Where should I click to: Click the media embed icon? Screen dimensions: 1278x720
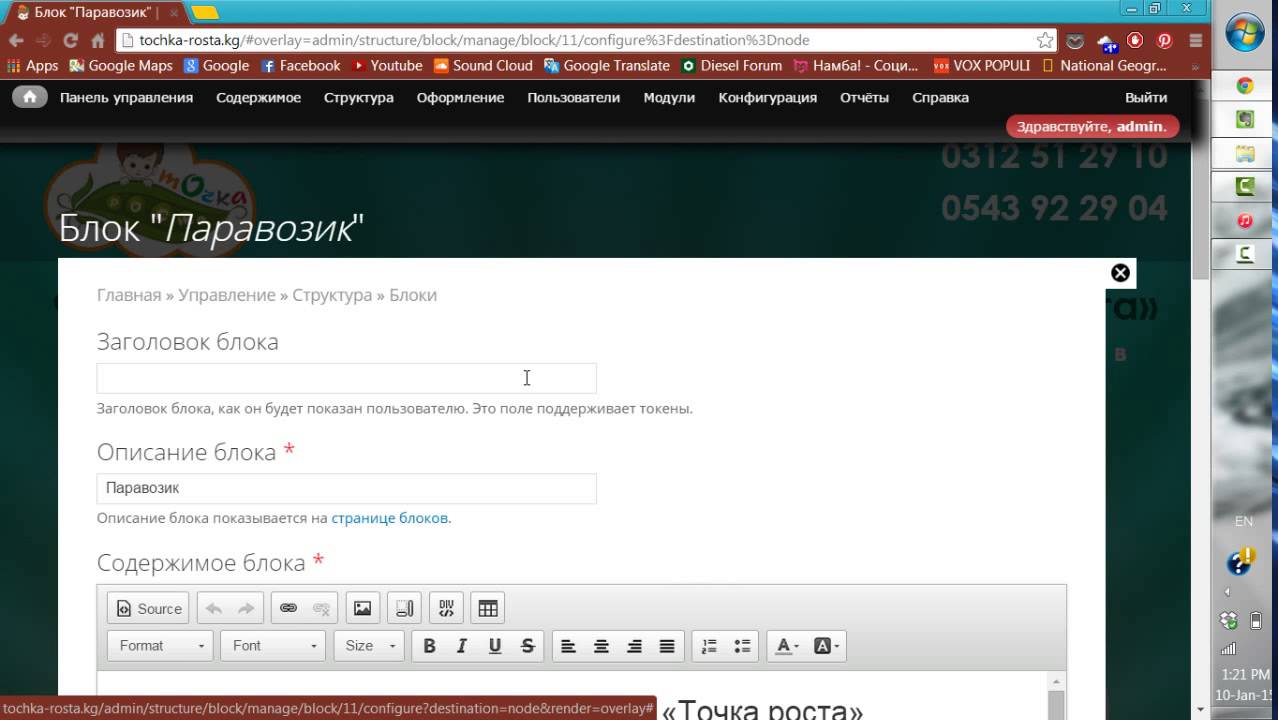pyautogui.click(x=404, y=608)
